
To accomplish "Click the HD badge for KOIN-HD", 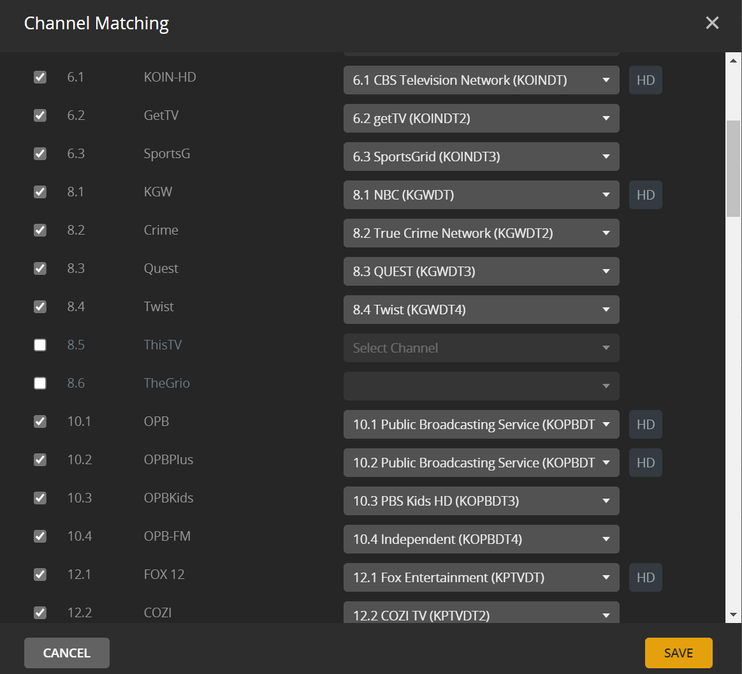I will 645,80.
